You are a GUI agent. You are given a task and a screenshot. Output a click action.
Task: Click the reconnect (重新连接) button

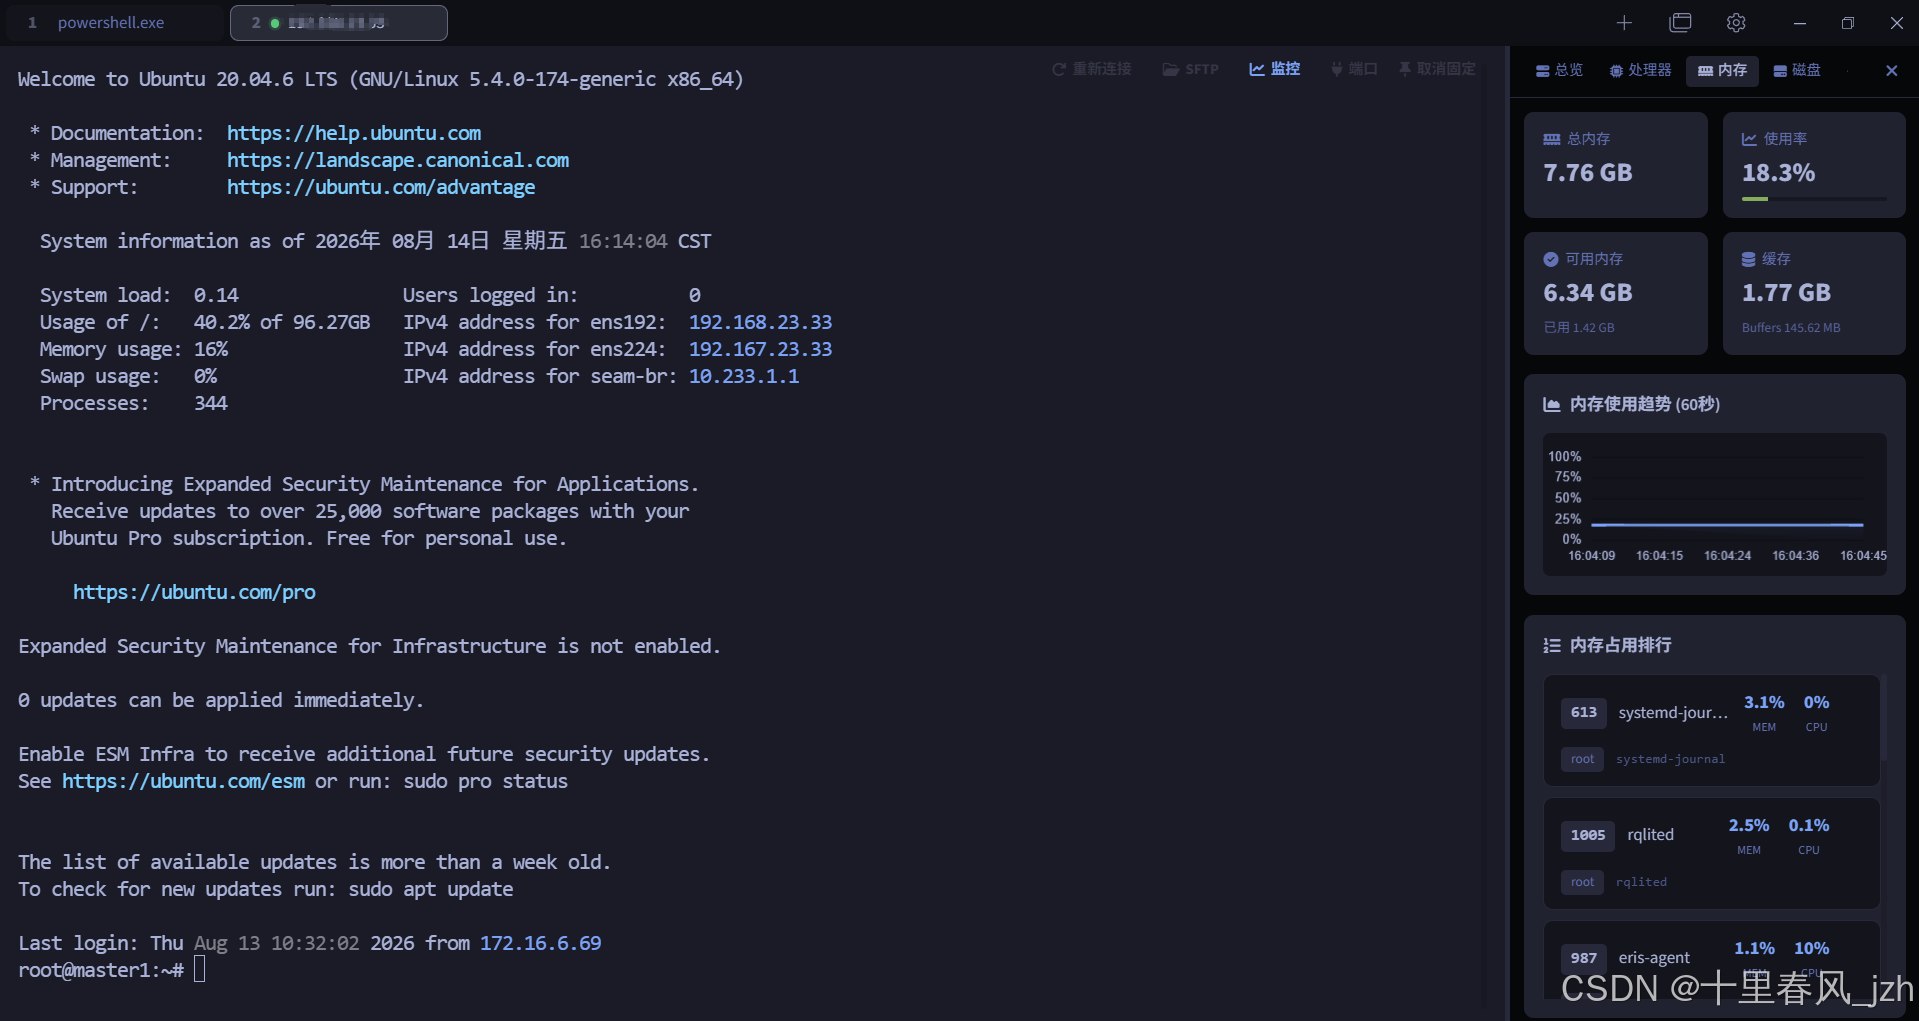click(1092, 69)
